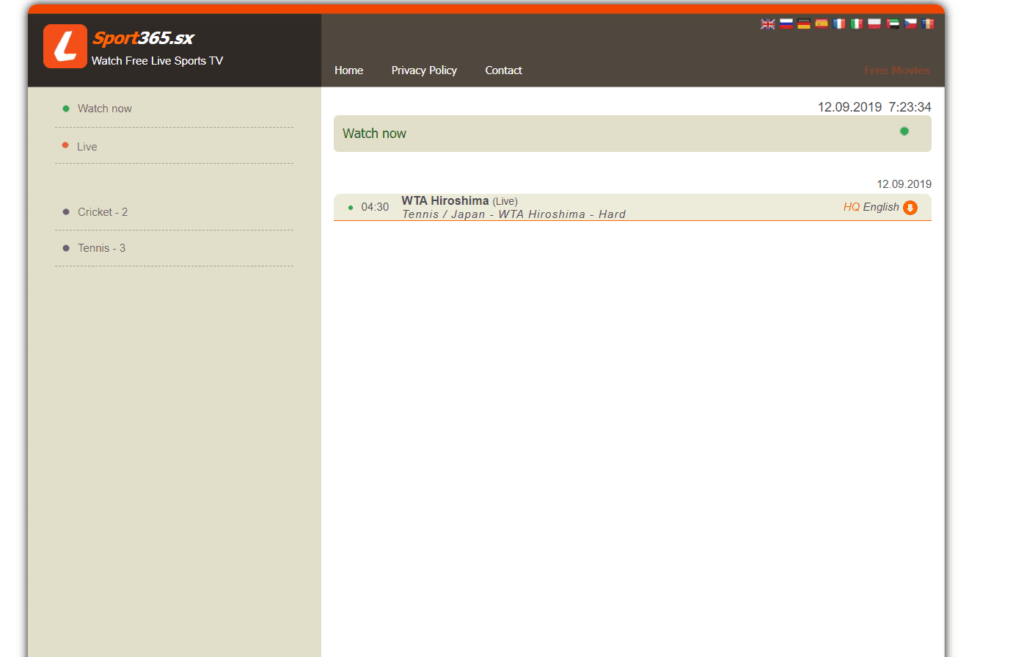Screen dimensions: 1024x657
Task: Click the Free Movies link
Action: (897, 70)
